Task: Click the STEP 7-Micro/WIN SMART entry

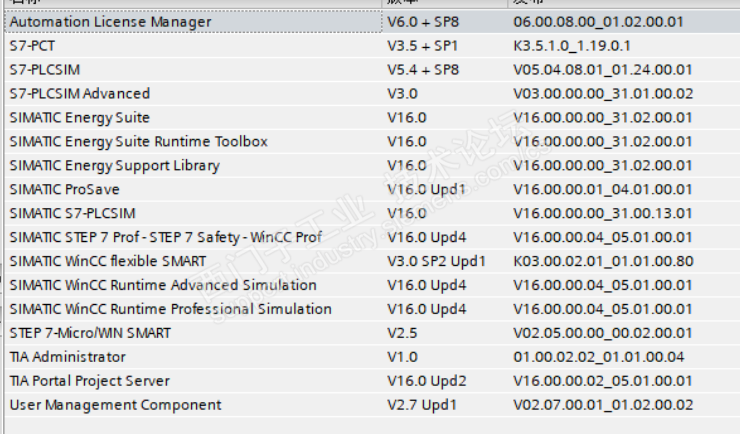Action: coord(90,333)
